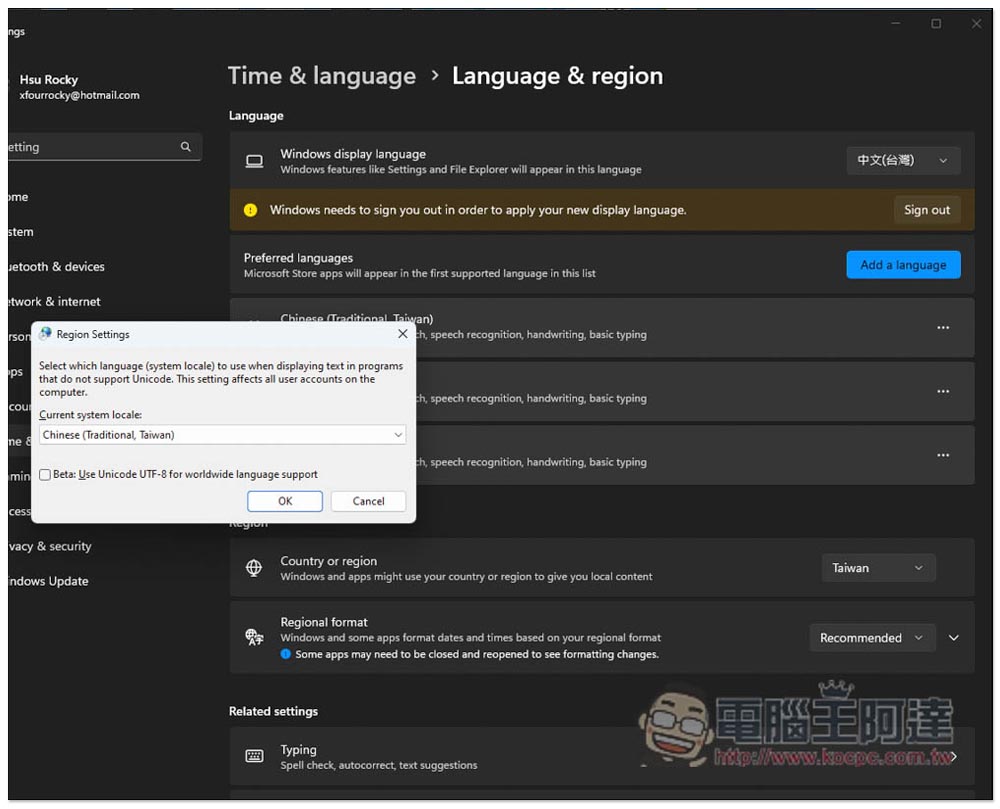Minimize the Settings window
The image size is (1000, 809).
(895, 24)
